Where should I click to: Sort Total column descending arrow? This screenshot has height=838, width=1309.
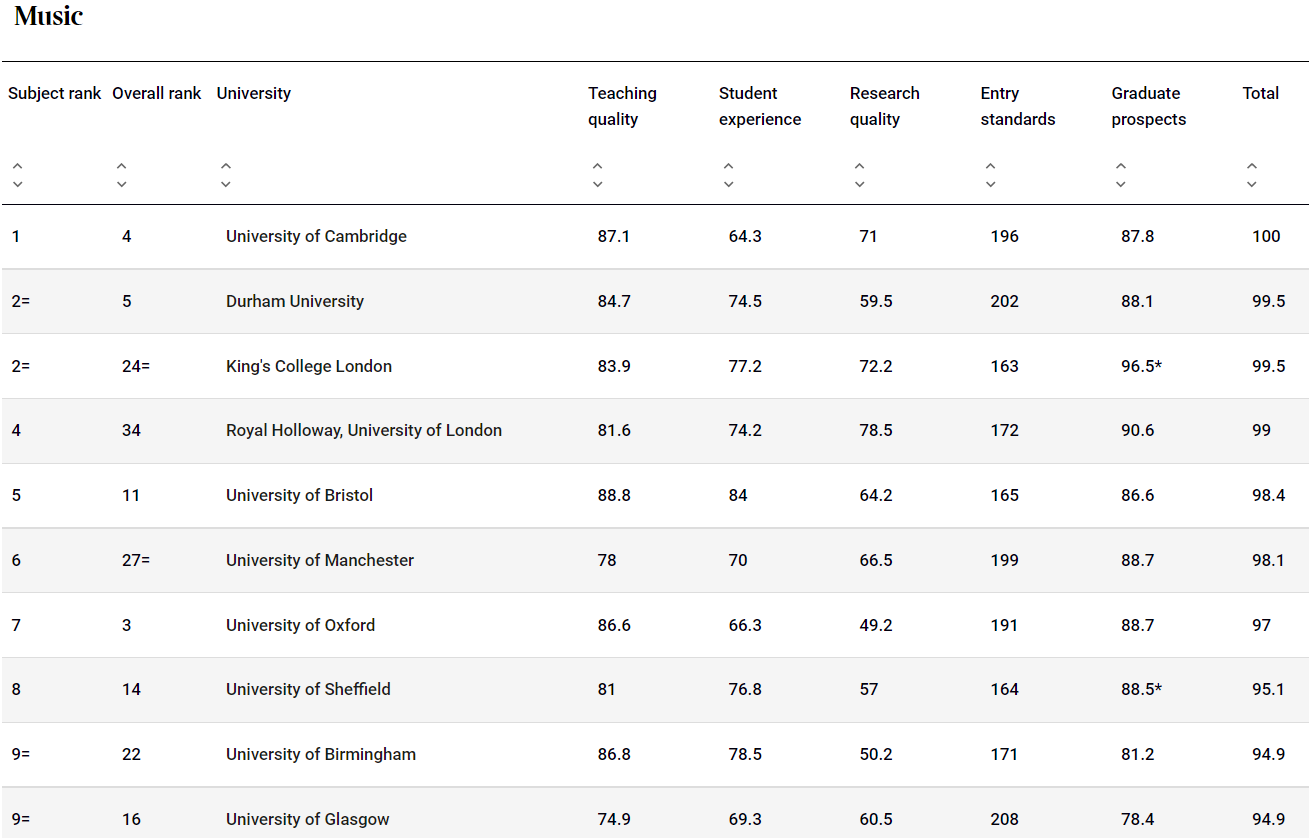coord(1252,184)
